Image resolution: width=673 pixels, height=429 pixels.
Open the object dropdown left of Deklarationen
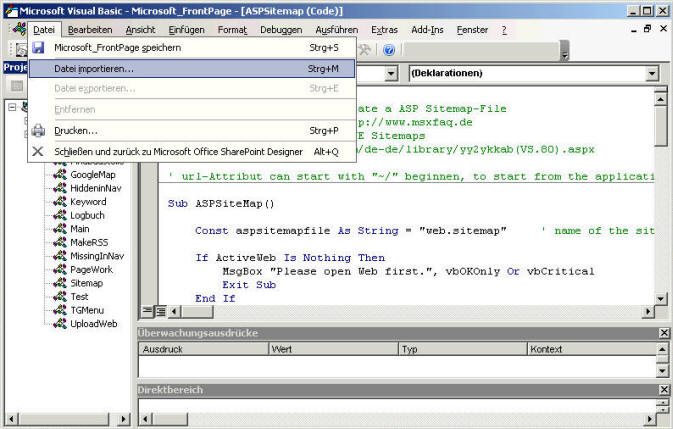pyautogui.click(x=391, y=73)
